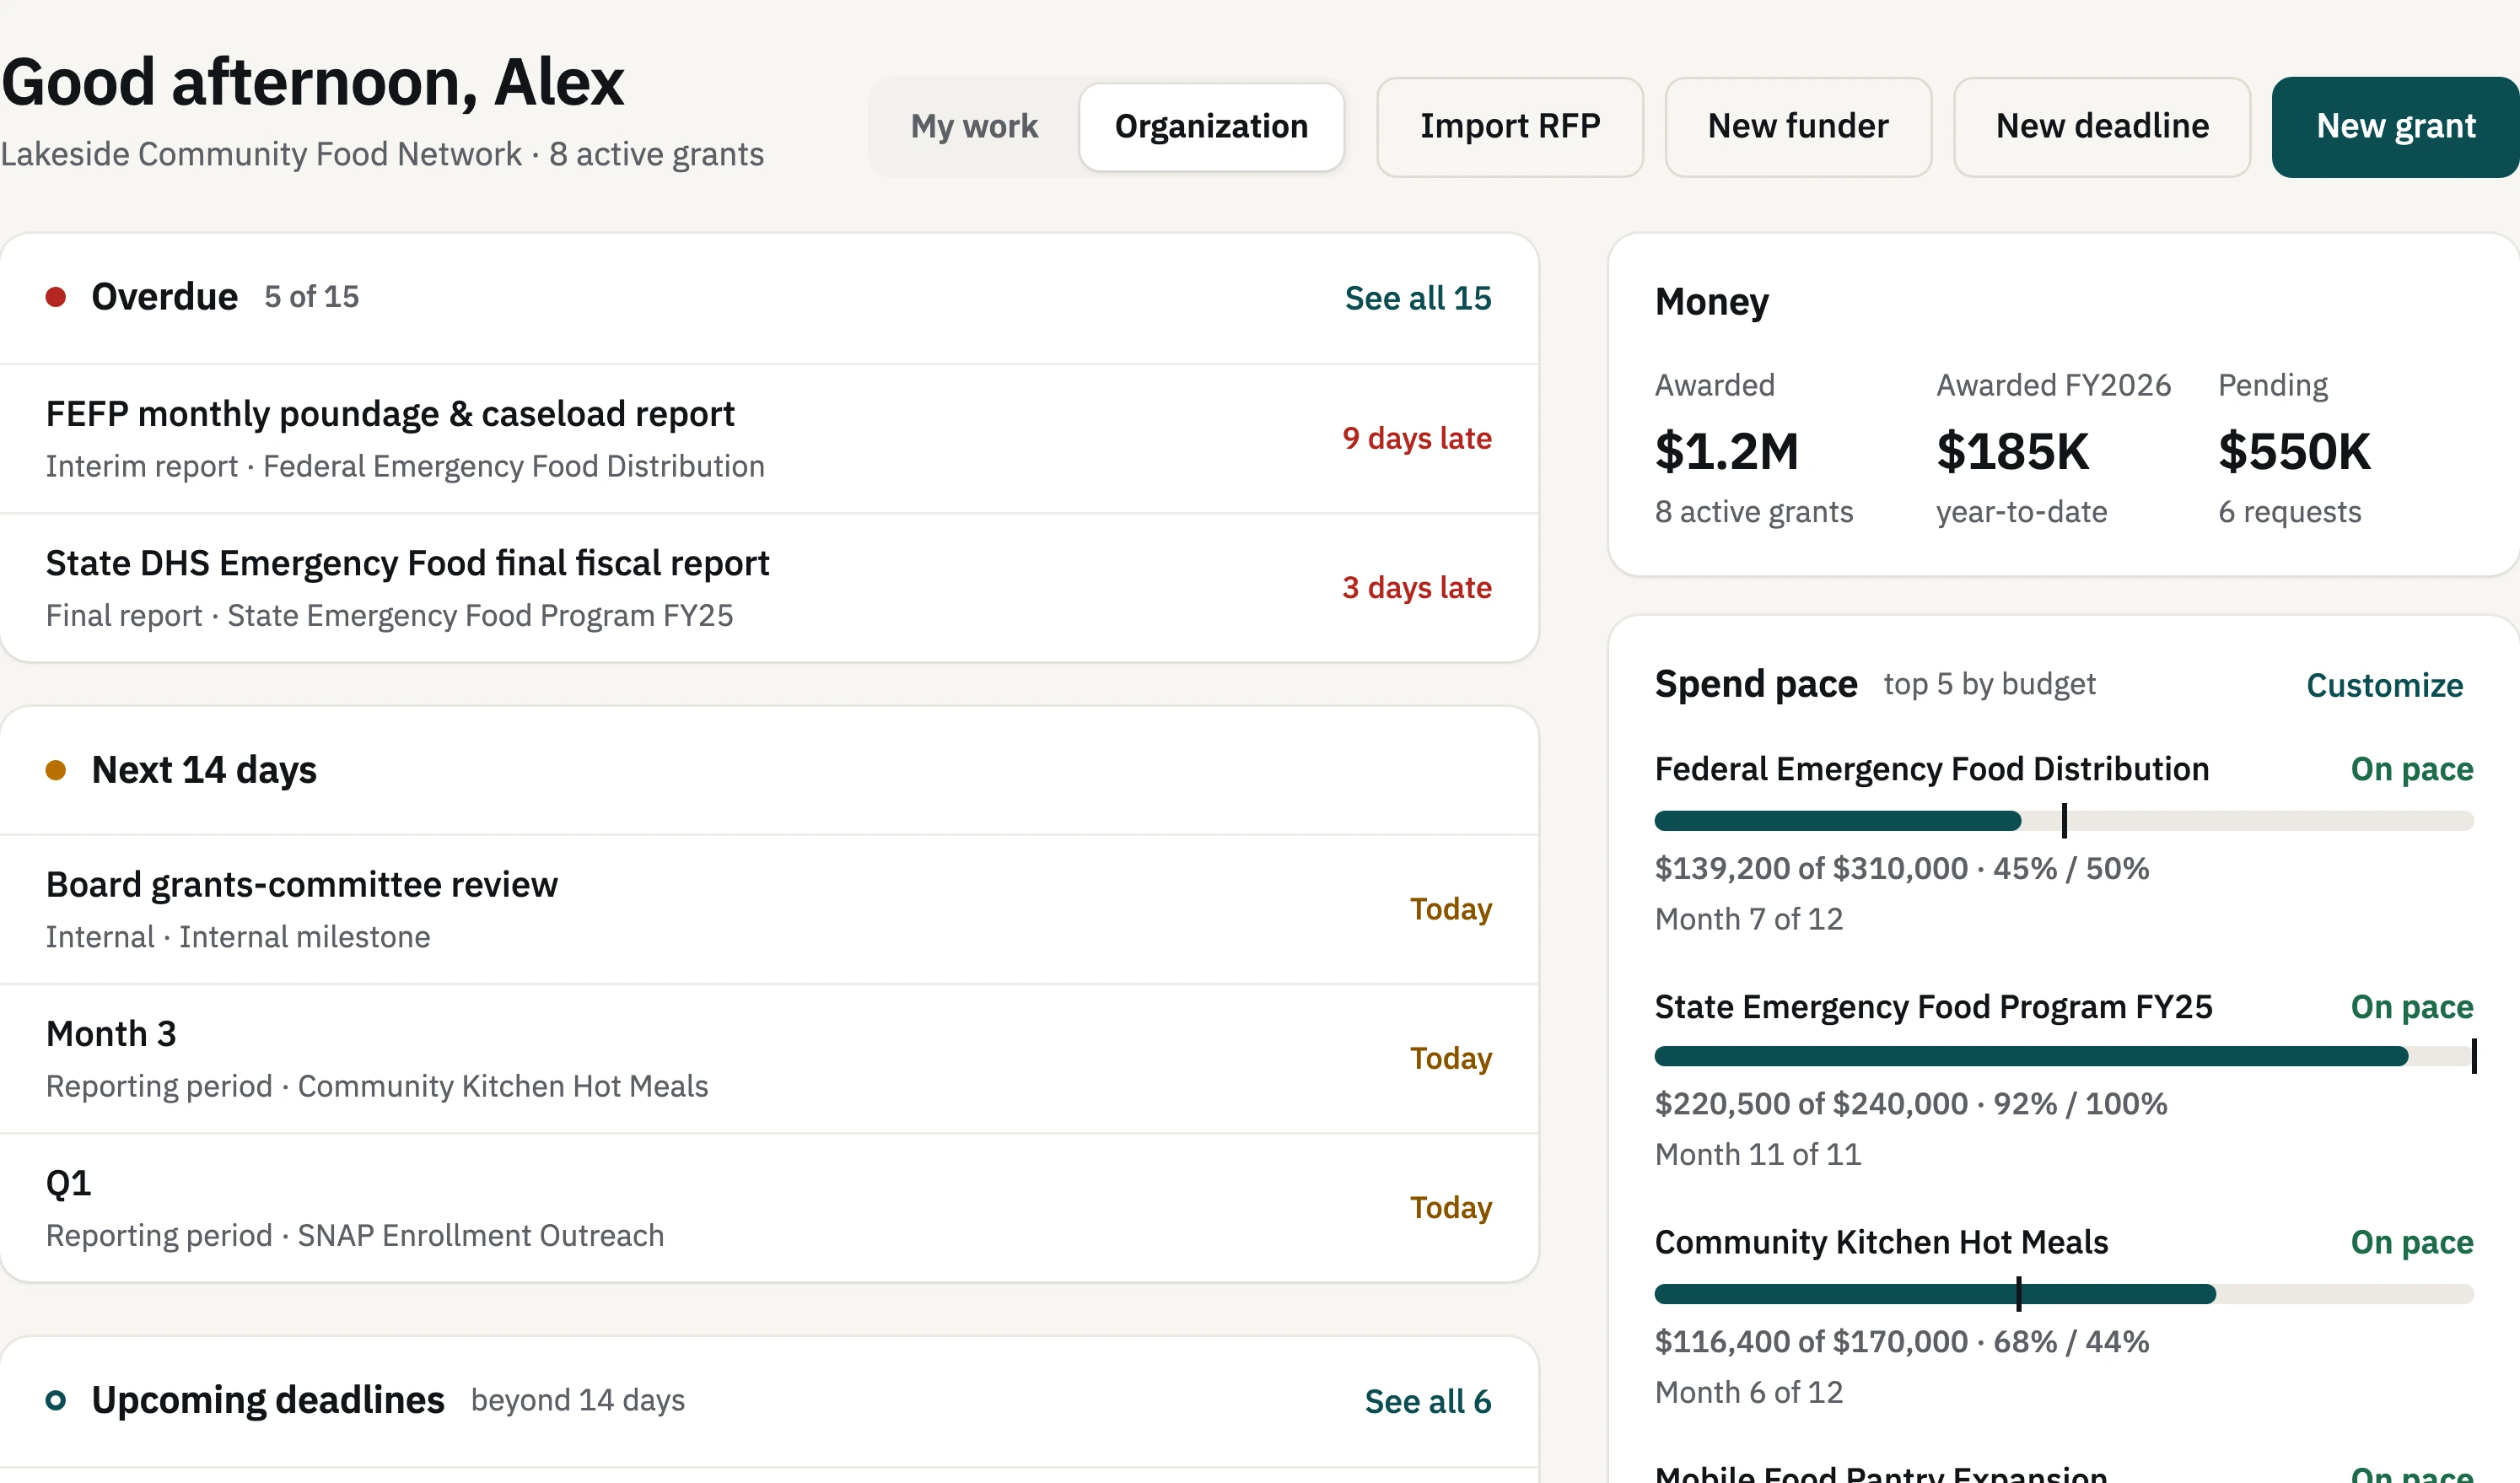Open Federal Emergency Food Distribution spend entry
This screenshot has height=1483, width=2520.
[1931, 769]
